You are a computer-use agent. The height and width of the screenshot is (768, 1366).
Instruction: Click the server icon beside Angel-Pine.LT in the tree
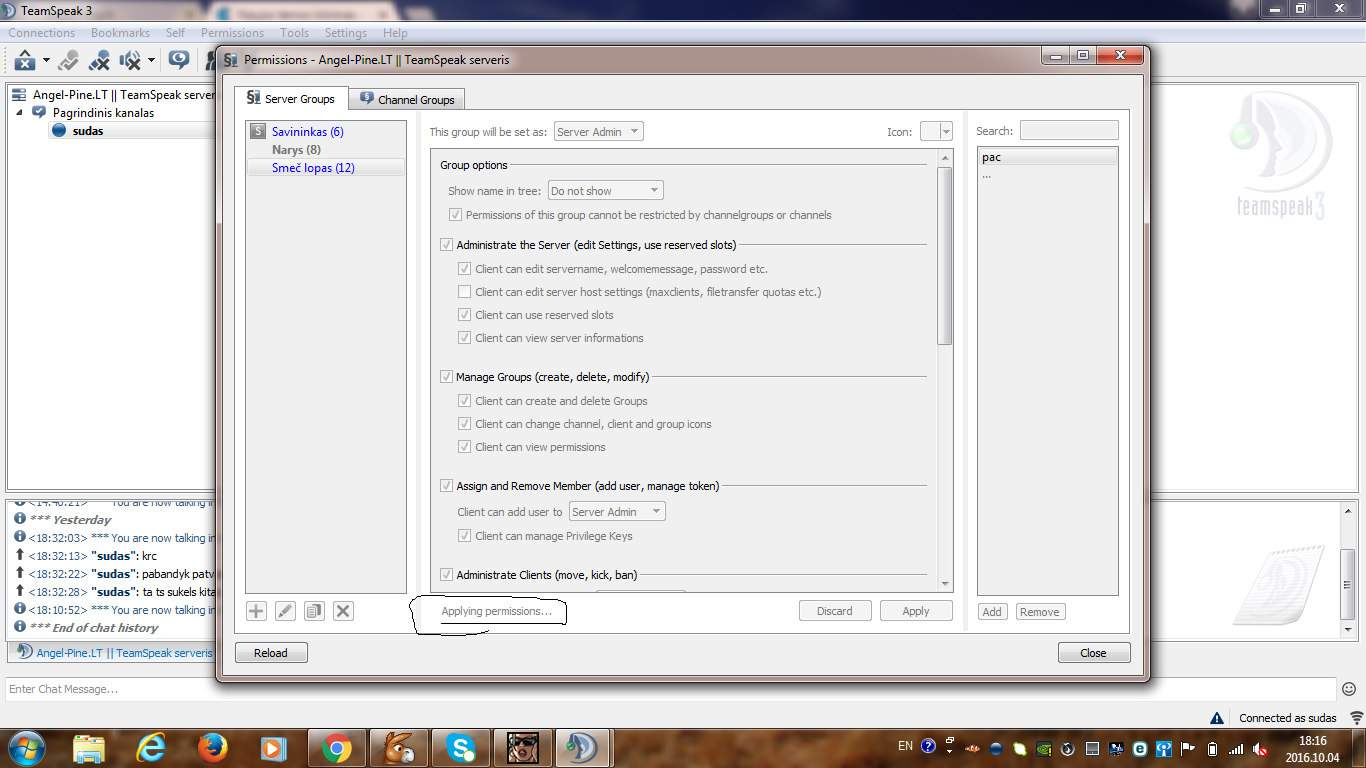(x=19, y=95)
